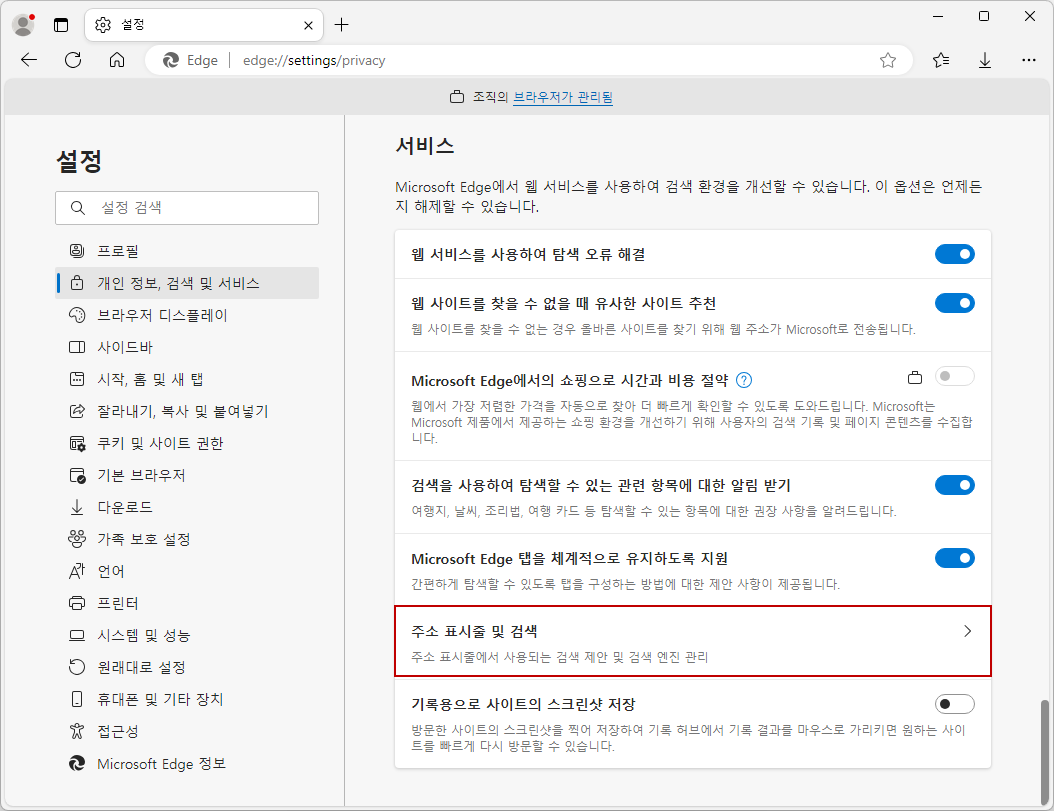Focus the 설정 검색 search box

tap(187, 208)
